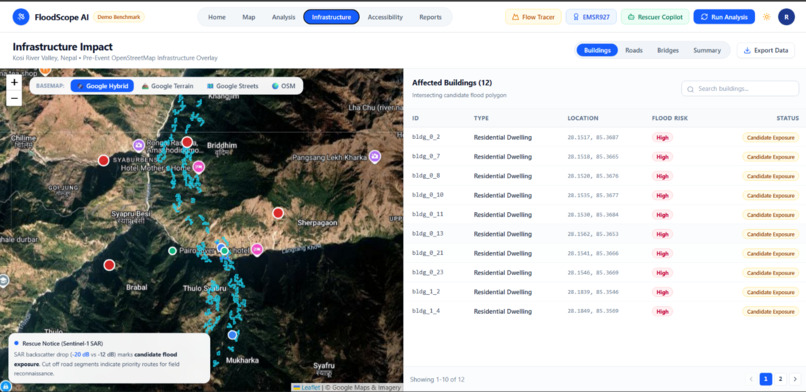Image resolution: width=806 pixels, height=392 pixels.
Task: Open the Home nav tab
Action: click(x=217, y=17)
